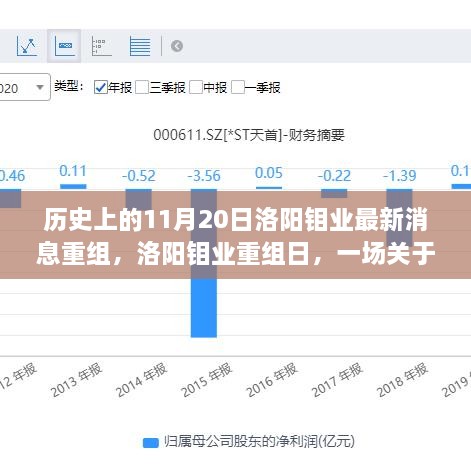Enable the 一季报 checkbox

tap(238, 88)
